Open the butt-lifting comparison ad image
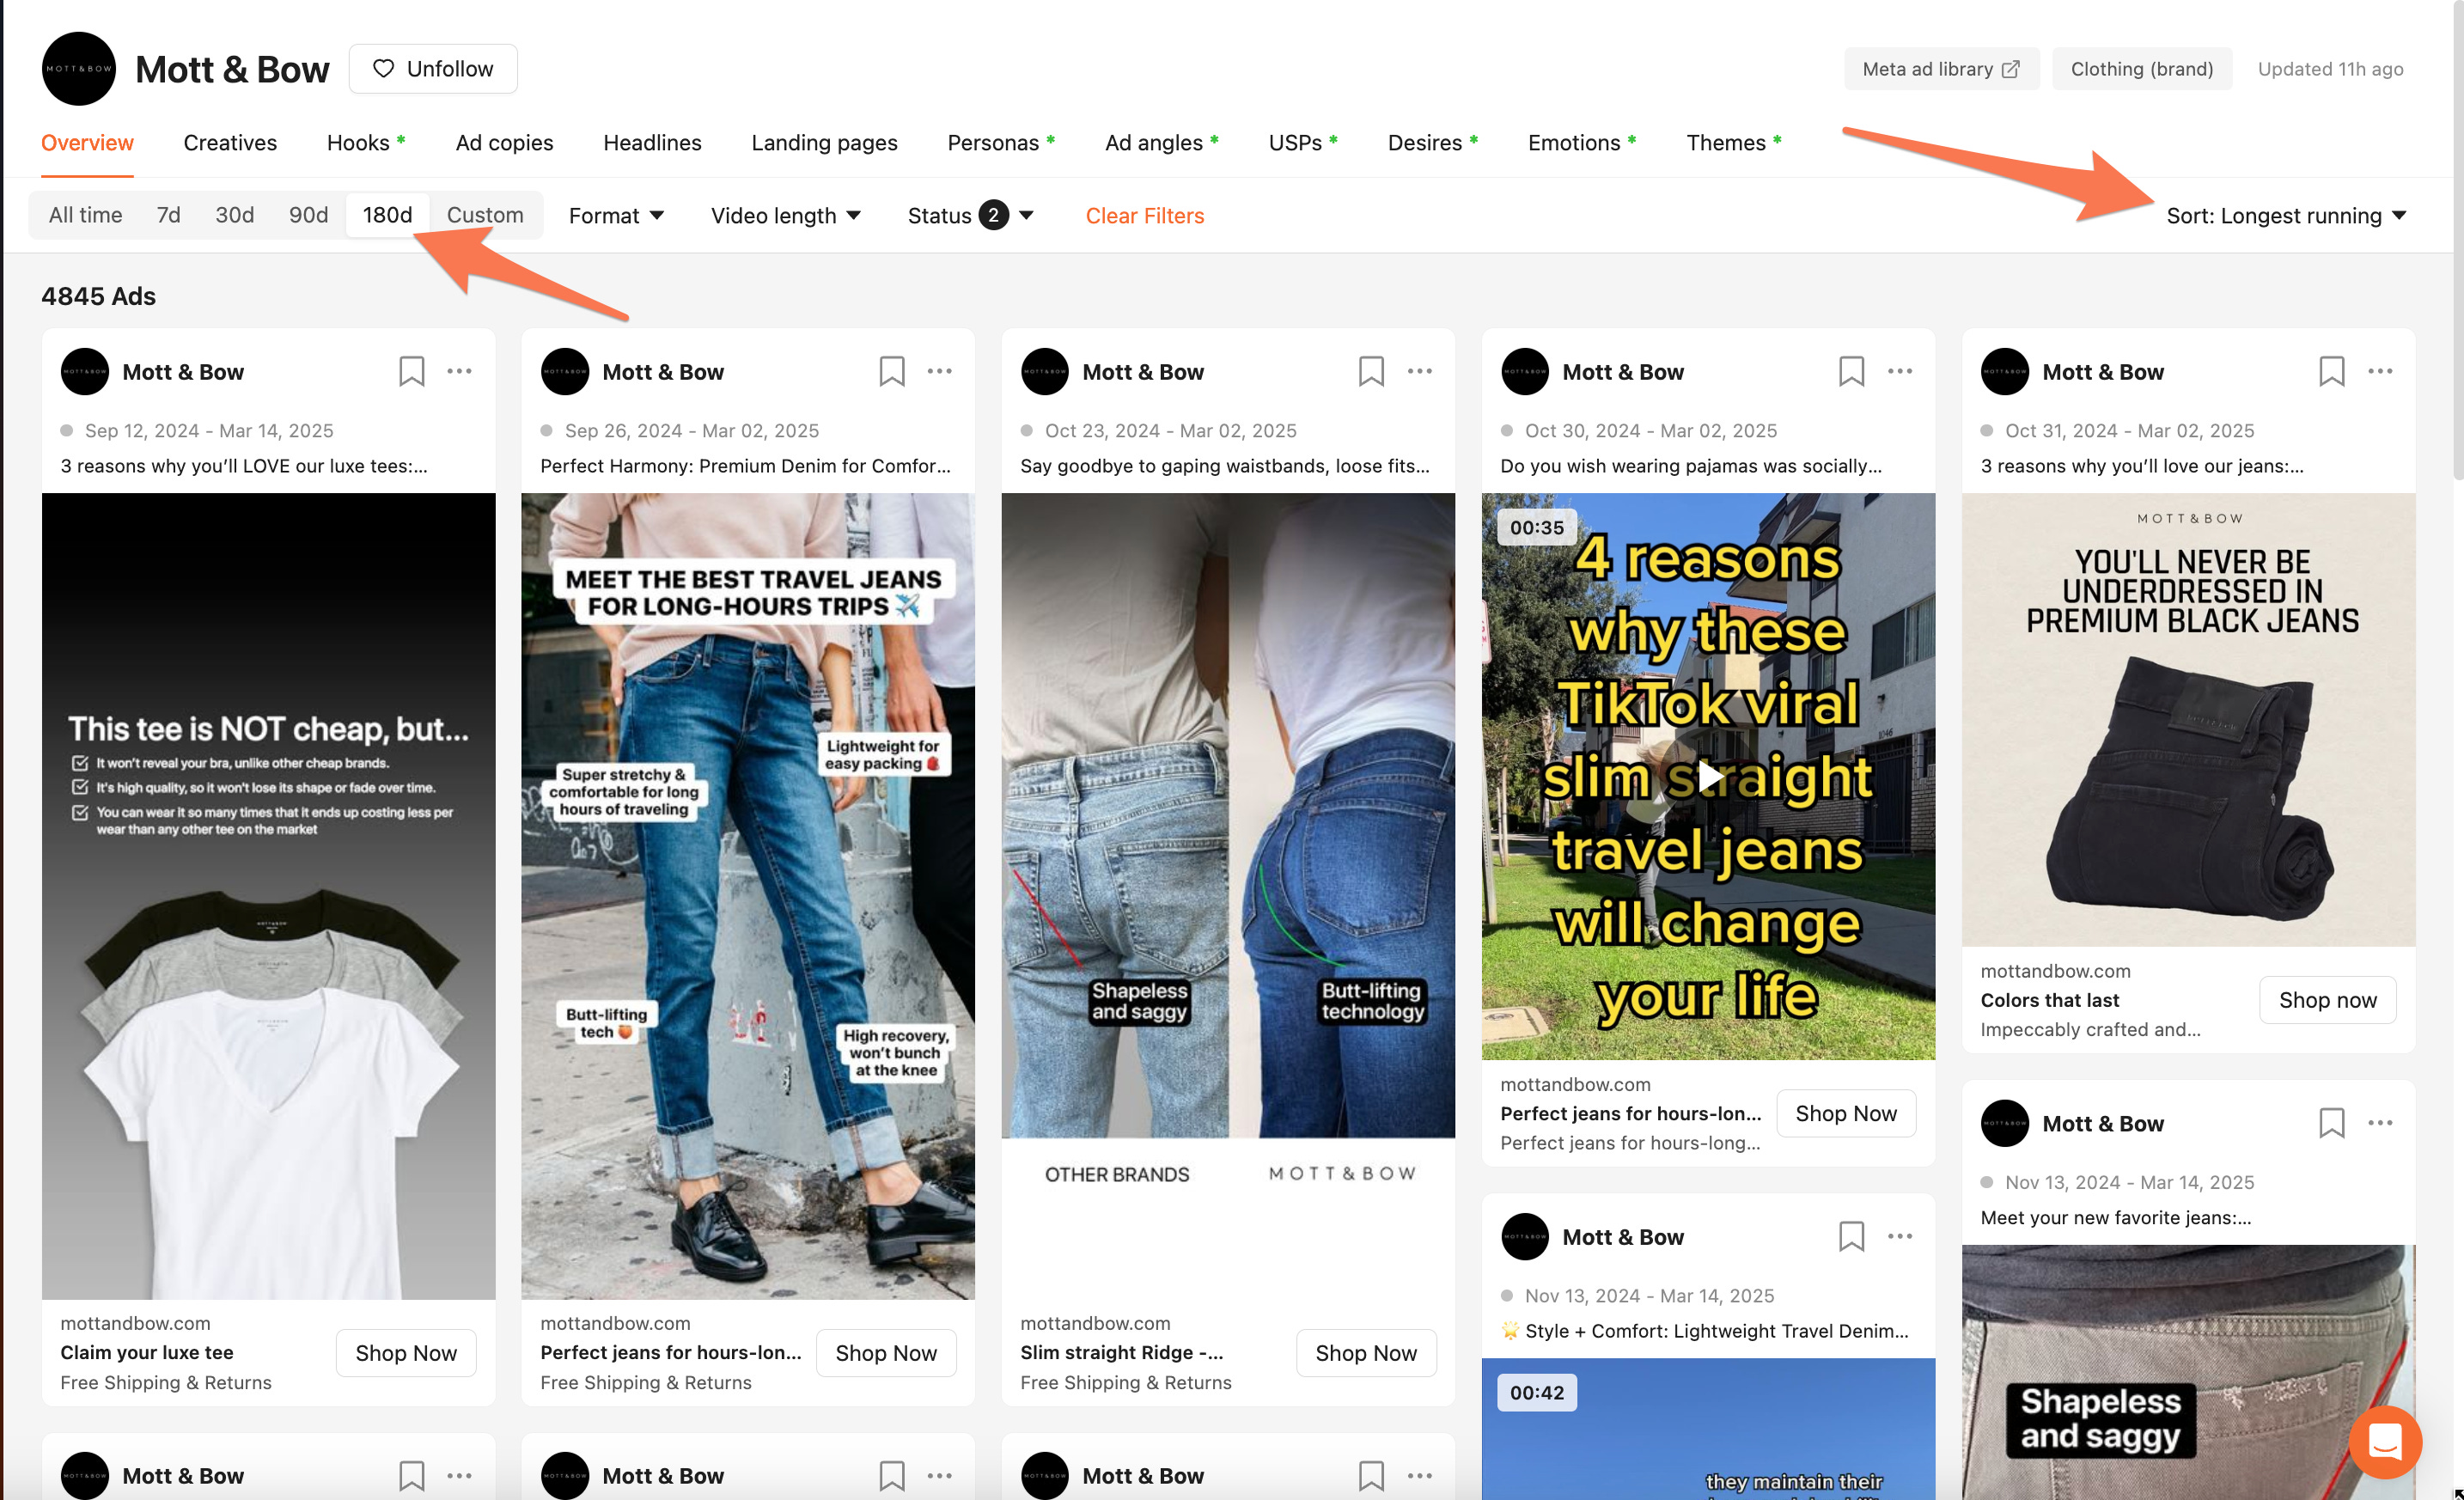 click(x=1227, y=815)
